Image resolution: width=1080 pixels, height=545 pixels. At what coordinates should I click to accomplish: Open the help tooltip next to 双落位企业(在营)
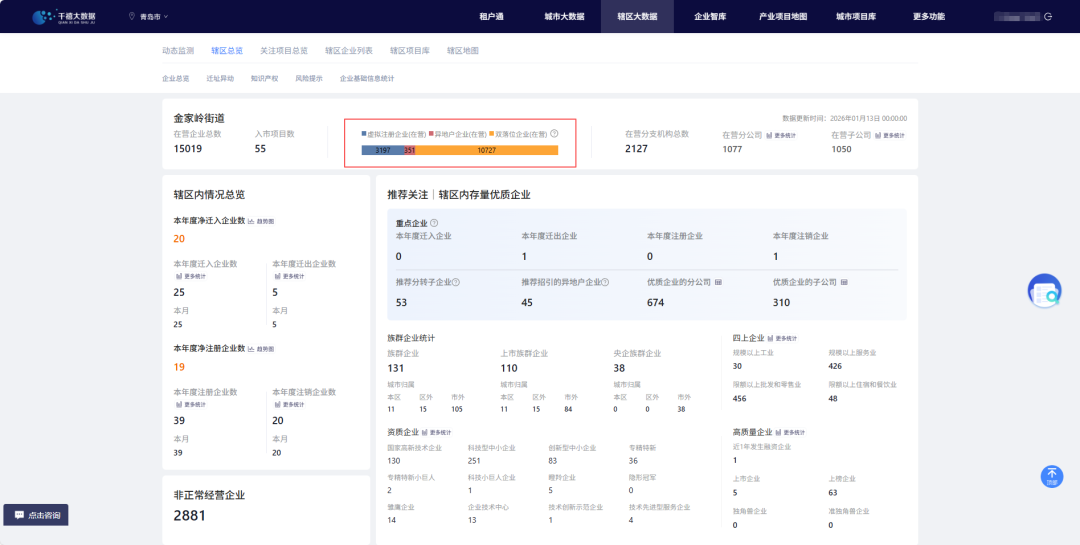coord(554,134)
